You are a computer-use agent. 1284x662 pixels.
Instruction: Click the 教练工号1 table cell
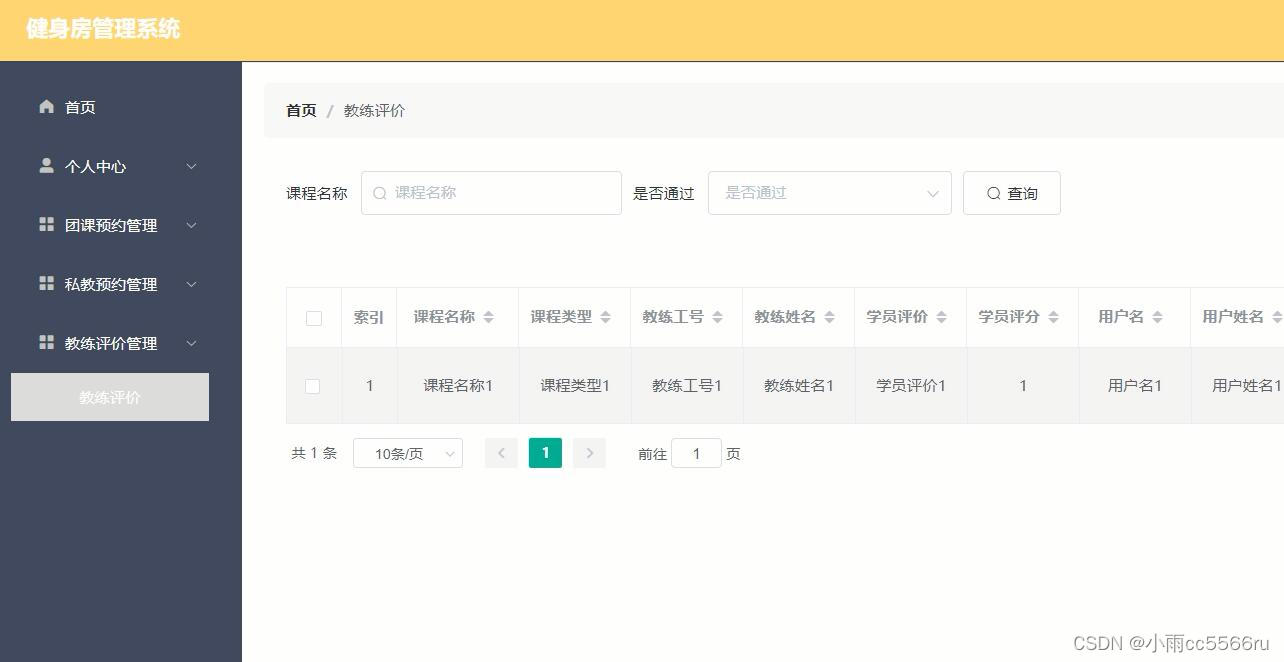[x=687, y=385]
